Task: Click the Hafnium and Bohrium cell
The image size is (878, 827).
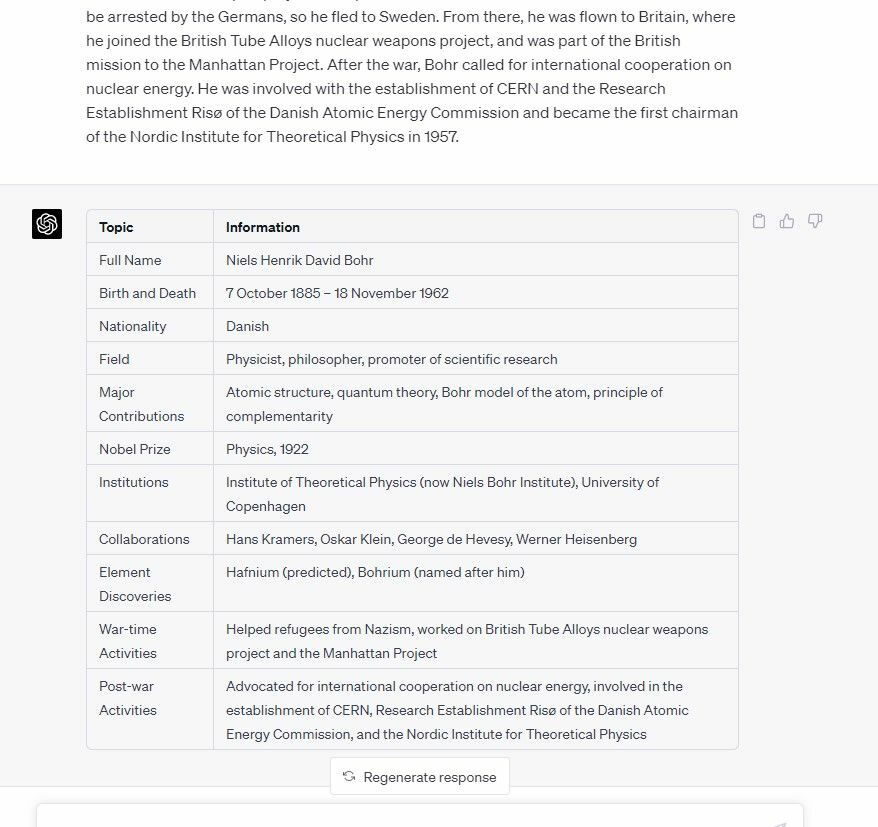Action: click(x=476, y=583)
